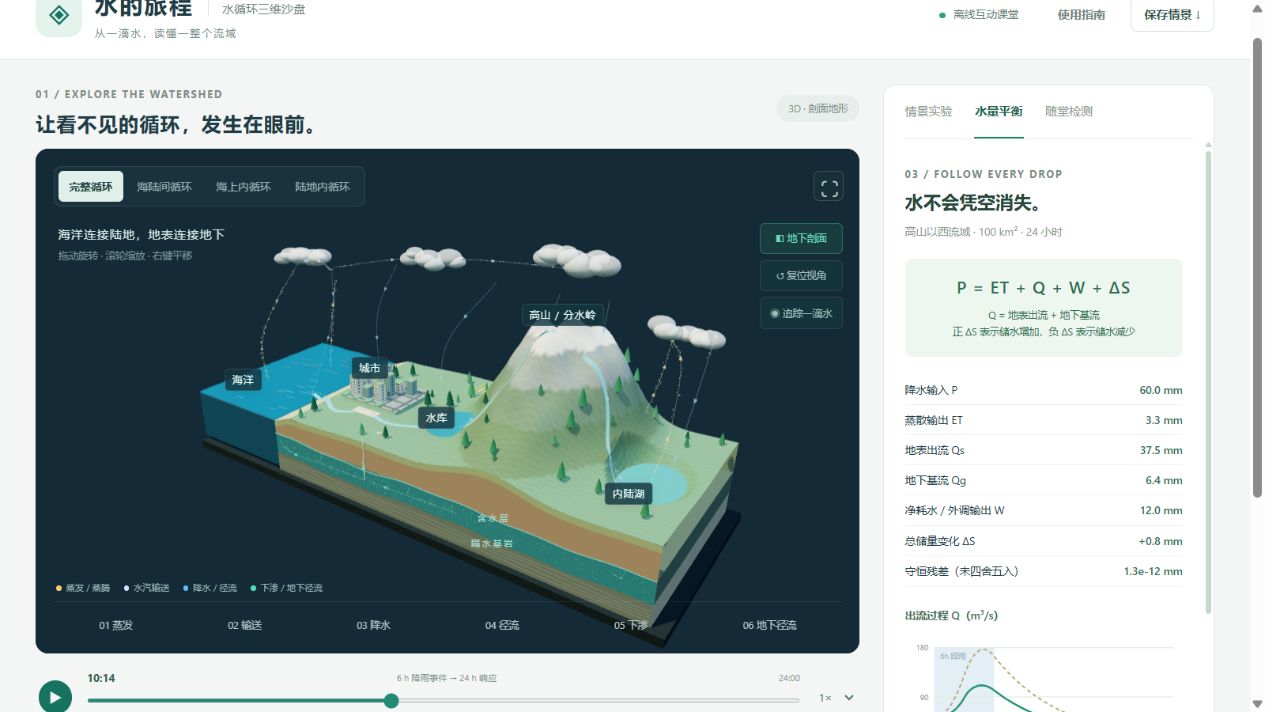The image size is (1265, 712).
Task: Select the 陆地内循环 tab
Action: click(322, 186)
